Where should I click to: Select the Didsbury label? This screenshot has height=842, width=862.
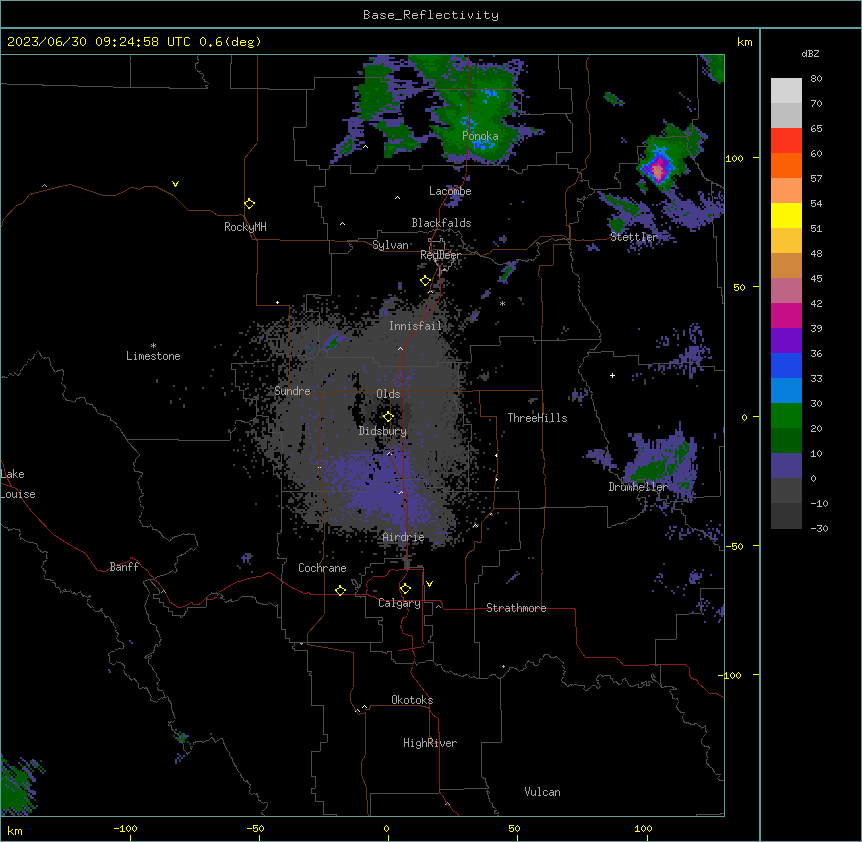coord(383,431)
